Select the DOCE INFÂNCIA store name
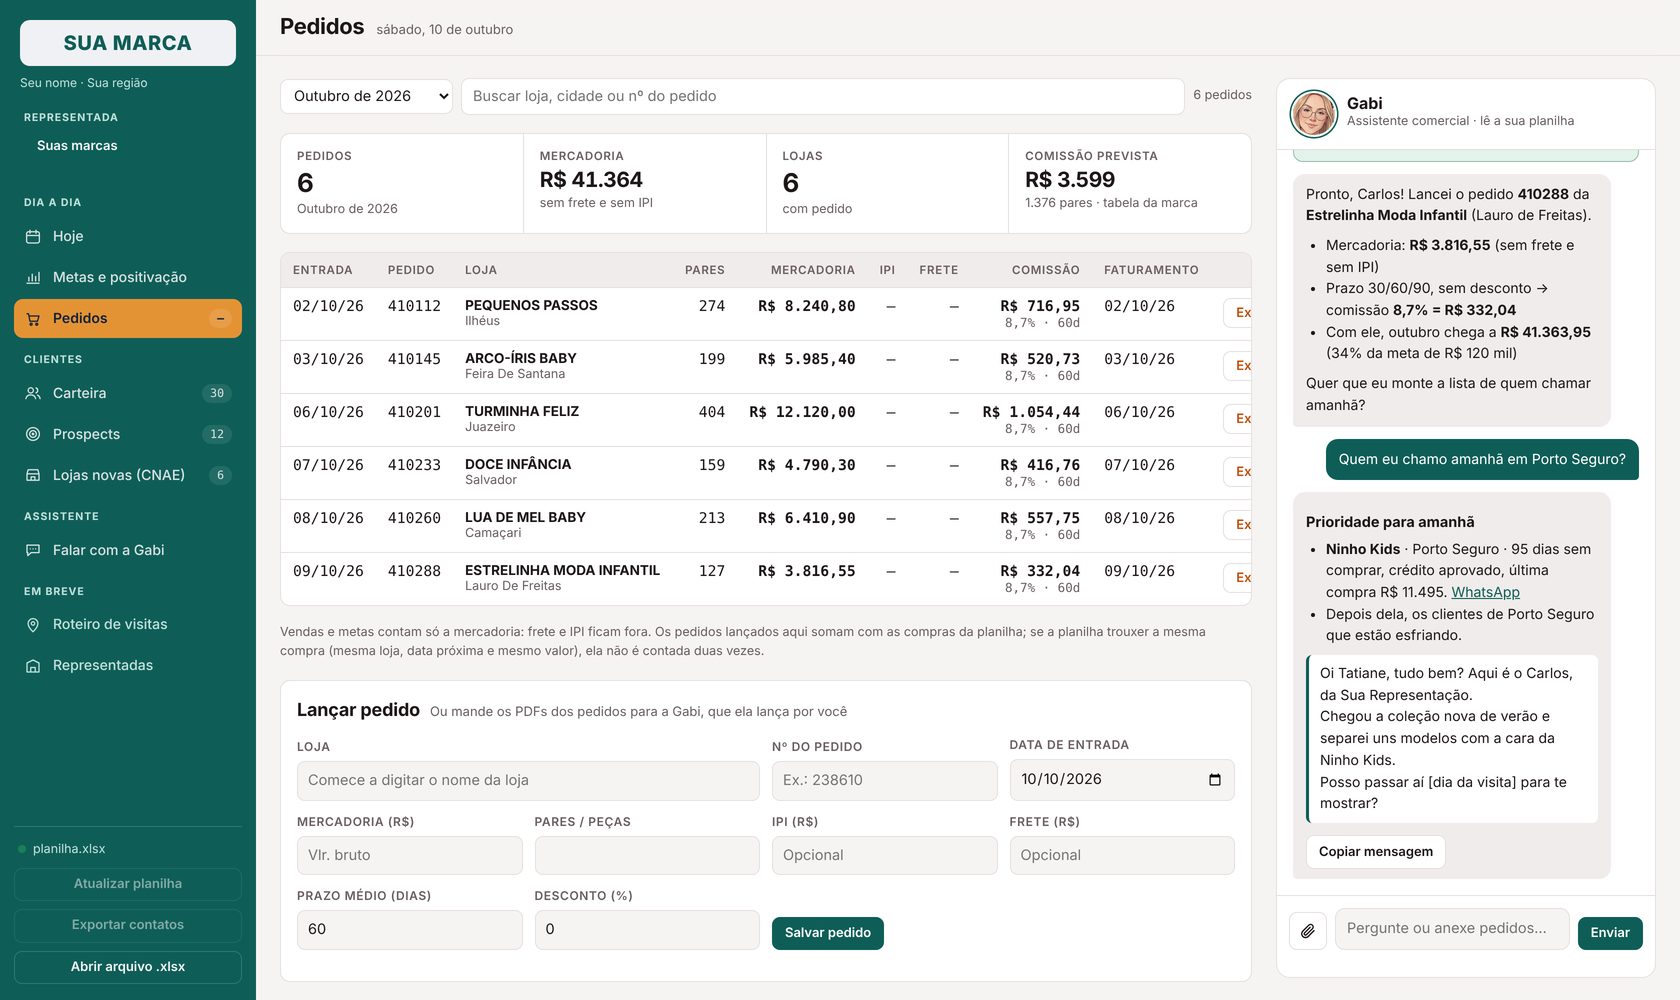The image size is (1680, 1000). tap(518, 465)
